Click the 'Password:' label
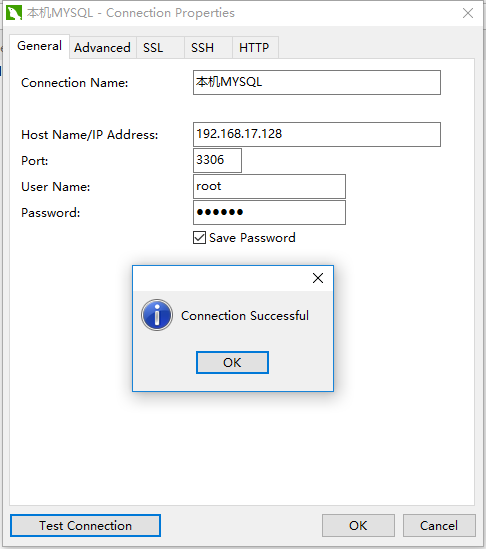 coord(51,213)
